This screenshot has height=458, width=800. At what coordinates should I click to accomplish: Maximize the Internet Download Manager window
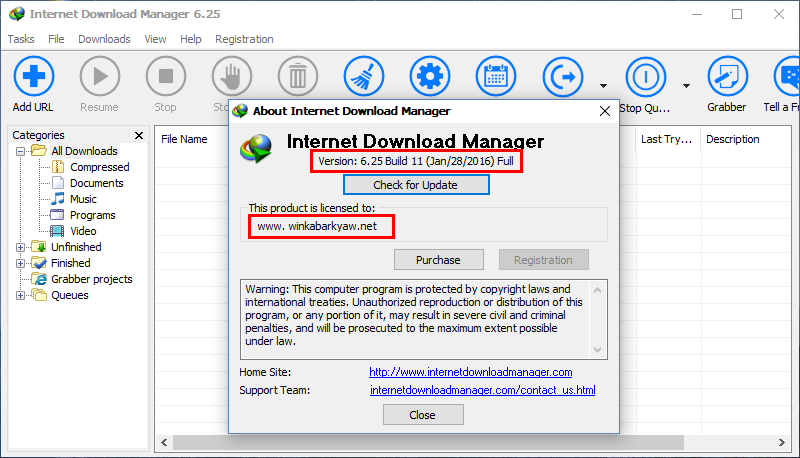(737, 14)
